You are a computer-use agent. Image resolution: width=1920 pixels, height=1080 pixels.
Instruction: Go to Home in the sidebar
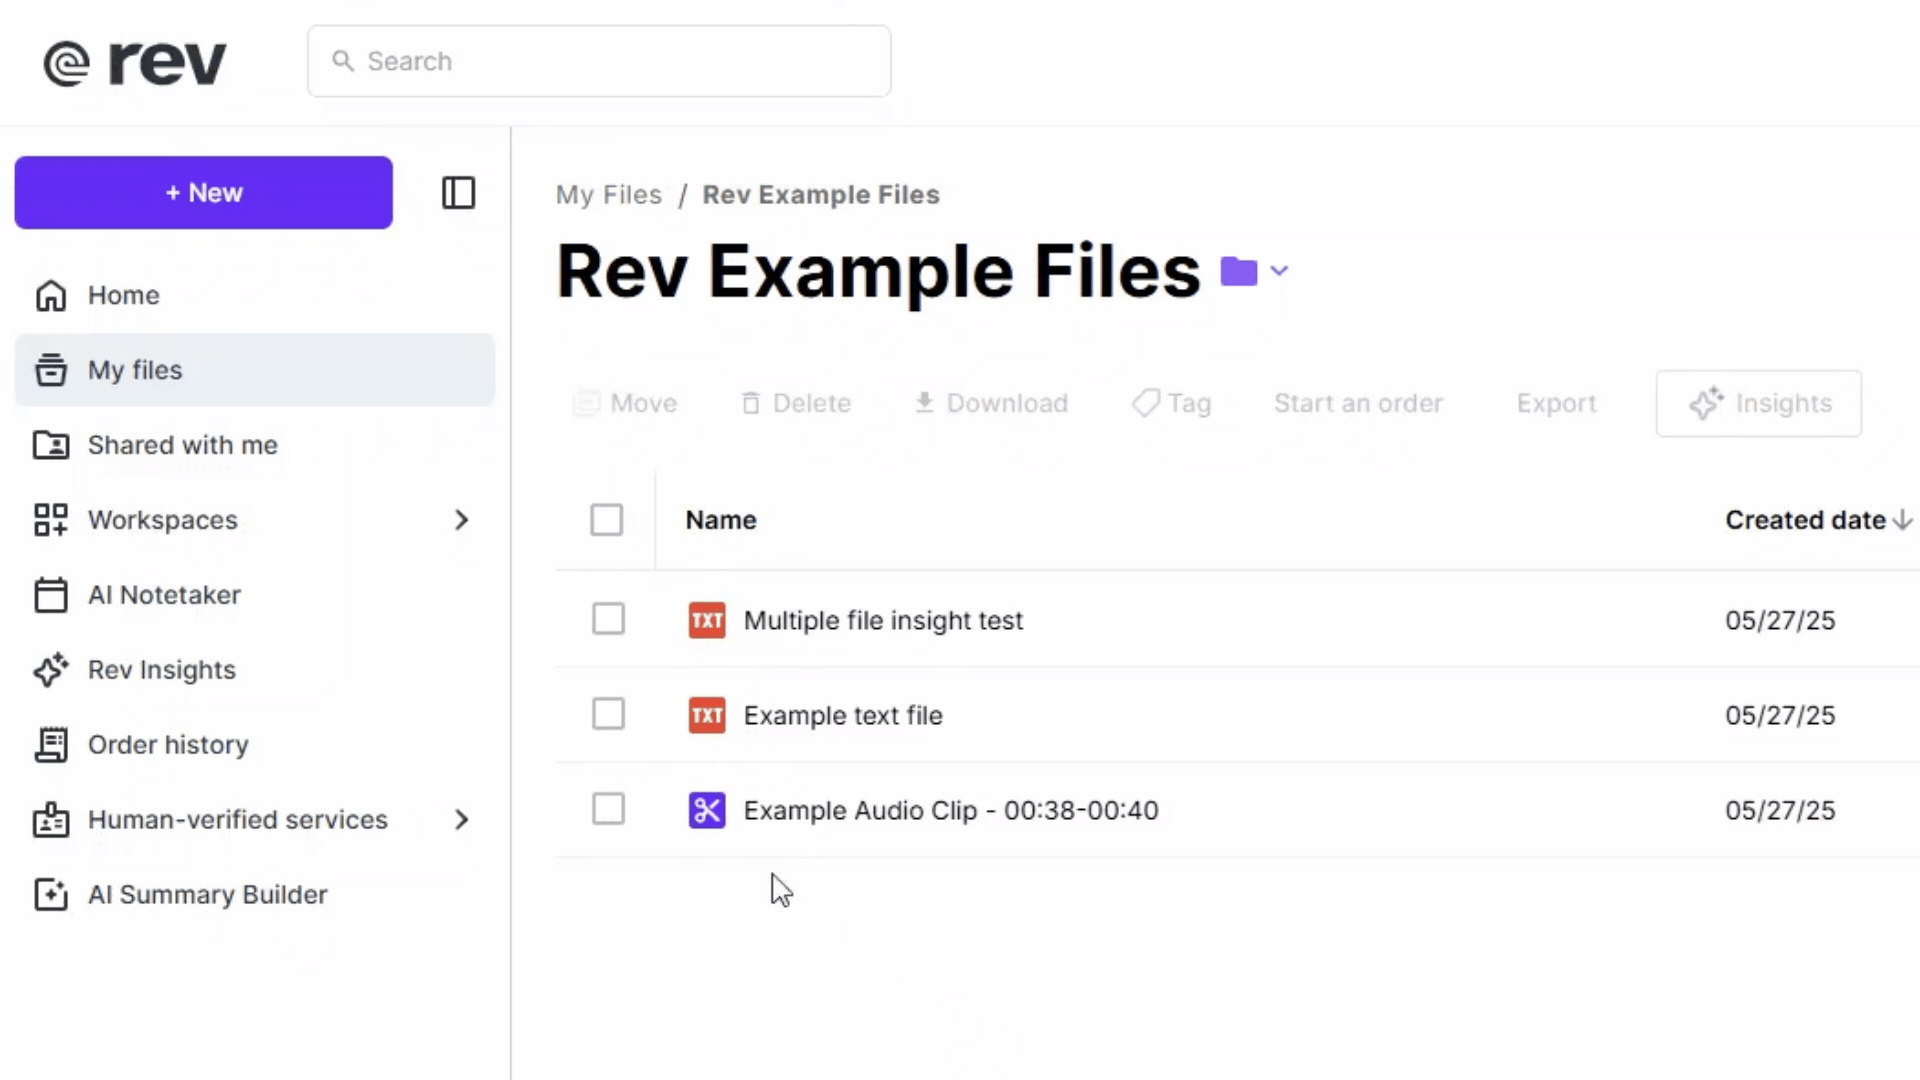[x=255, y=296]
